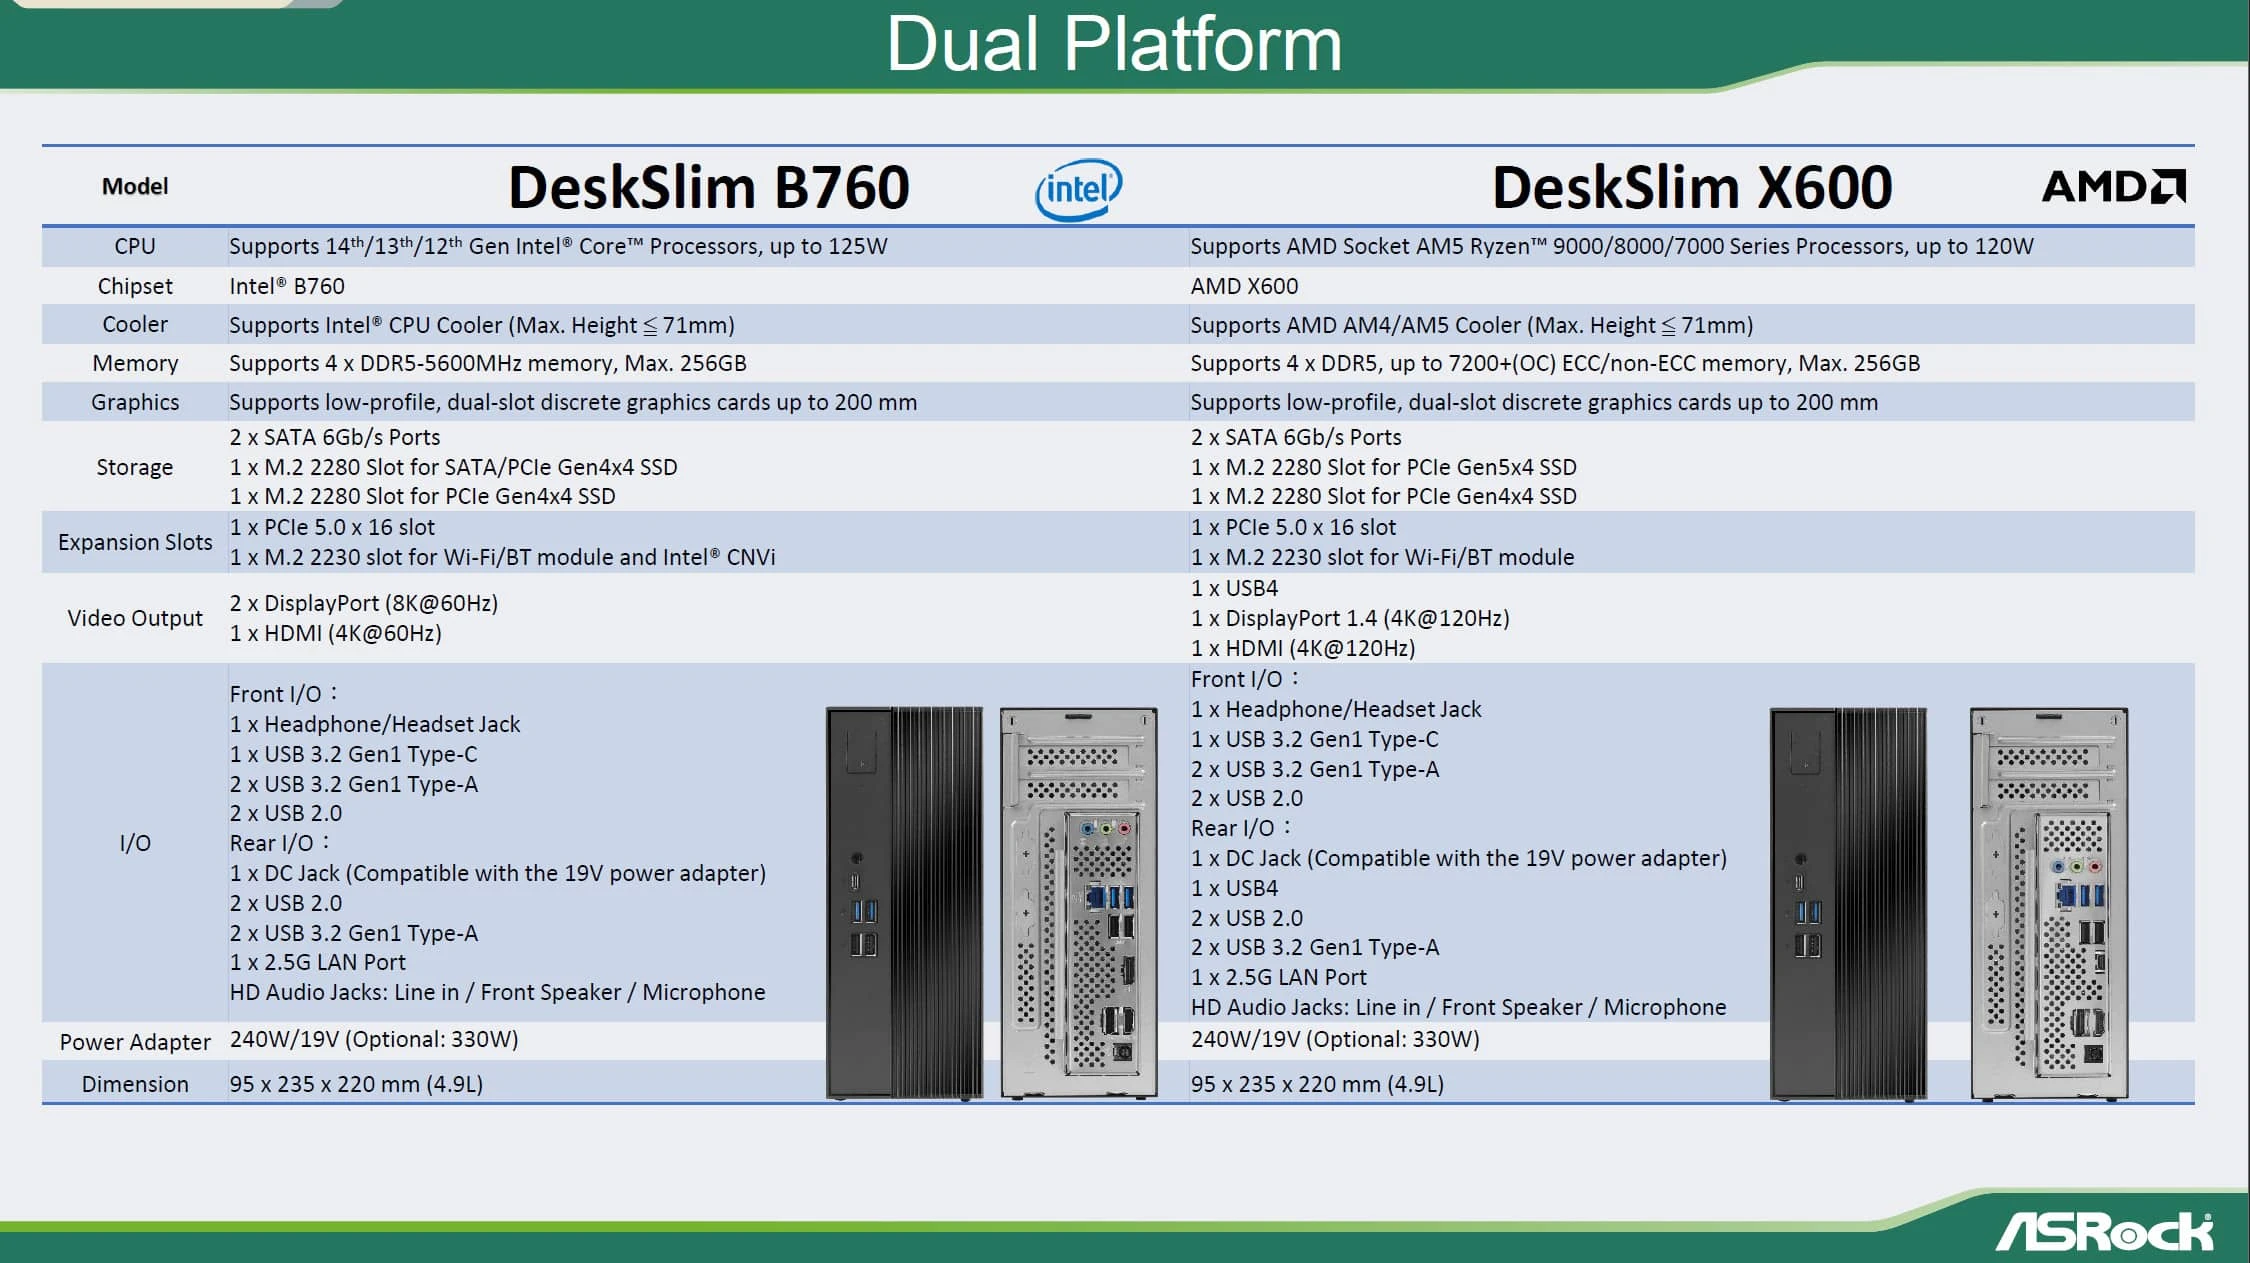Viewport: 2250px width, 1263px height.
Task: Click the 1 x USB4 video output line
Action: (1234, 588)
